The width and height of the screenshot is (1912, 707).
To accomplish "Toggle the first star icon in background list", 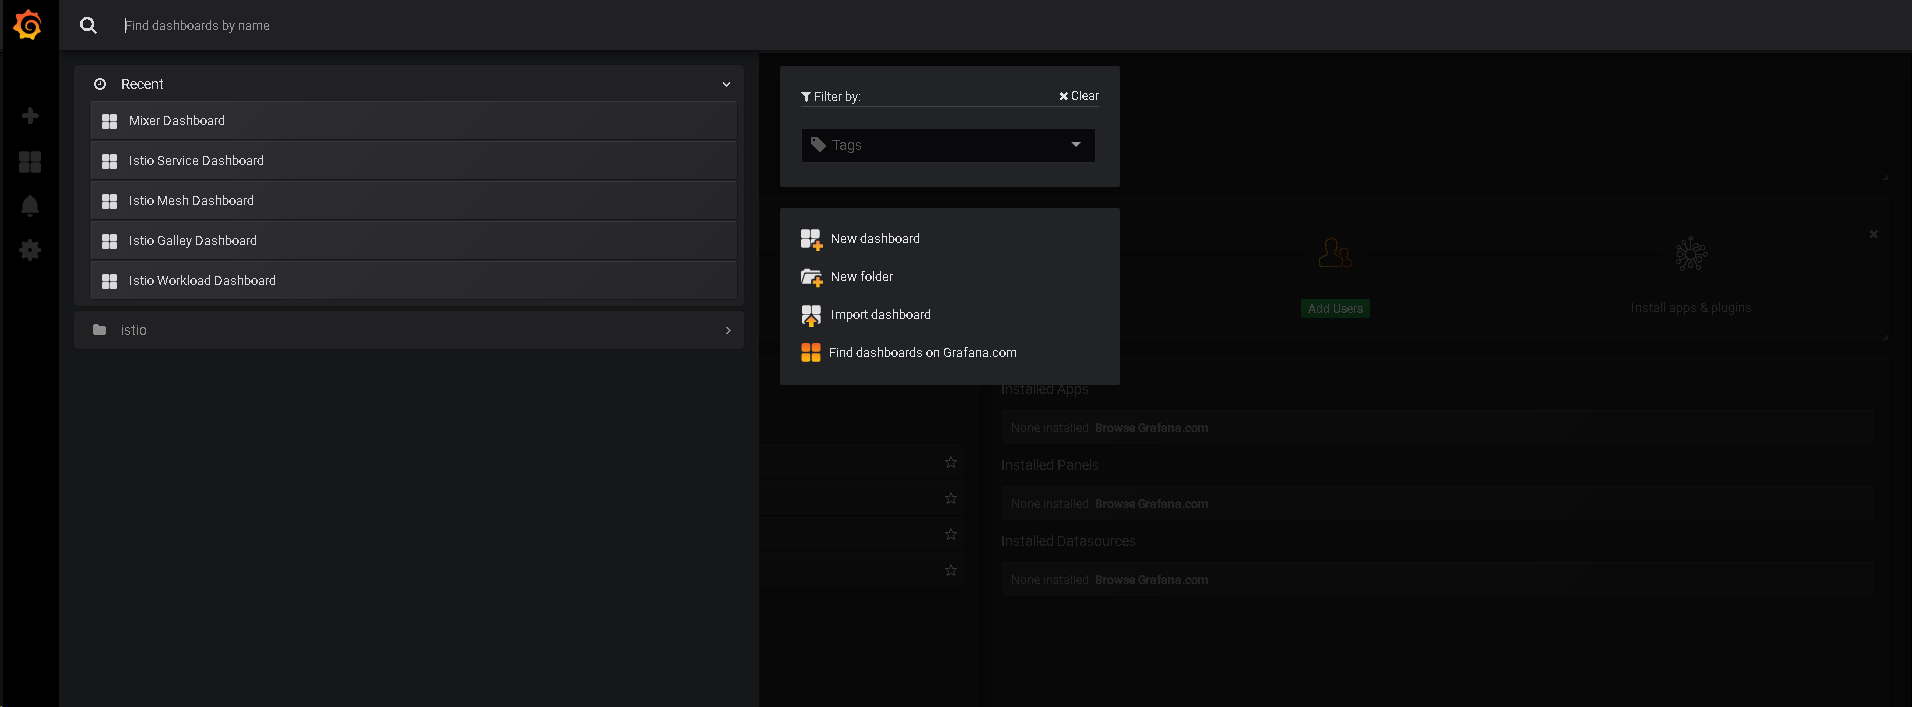I will 951,462.
